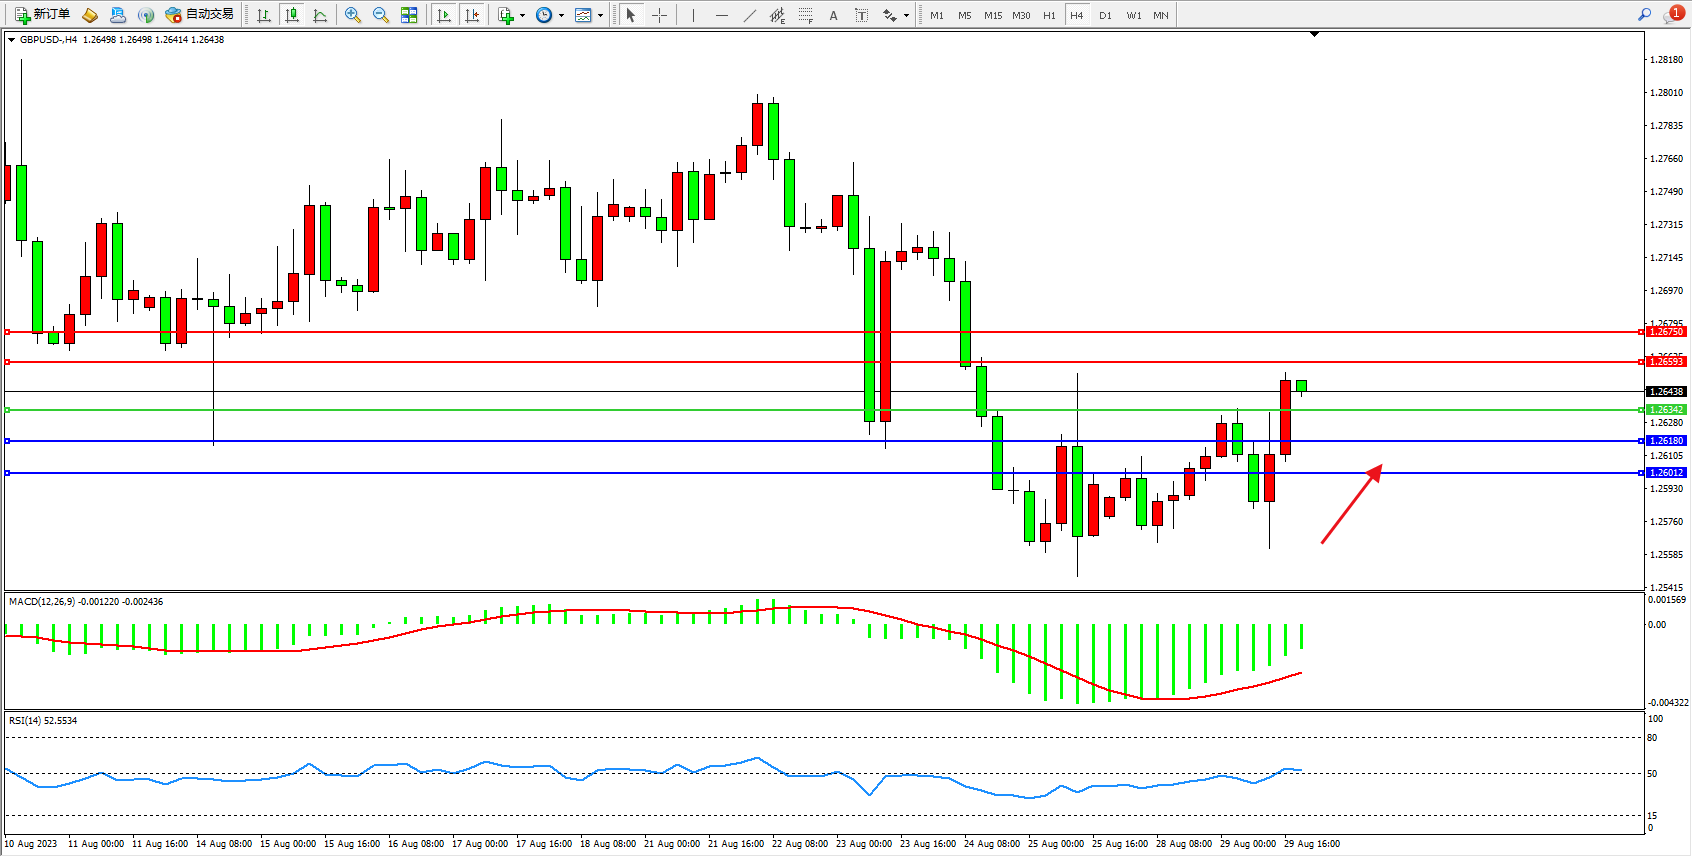The height and width of the screenshot is (857, 1692).
Task: Enable chart shift toolbar button
Action: click(x=472, y=15)
